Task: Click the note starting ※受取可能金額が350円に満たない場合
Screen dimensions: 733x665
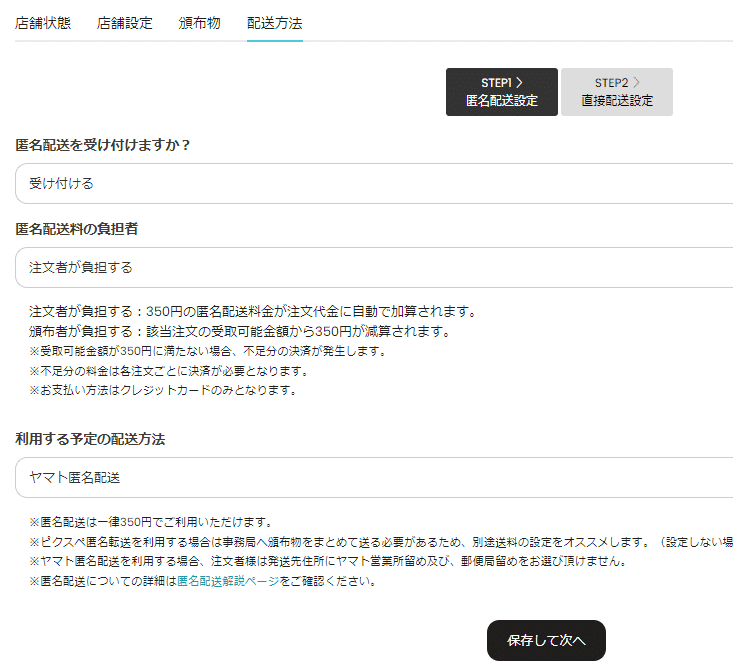Action: 208,351
